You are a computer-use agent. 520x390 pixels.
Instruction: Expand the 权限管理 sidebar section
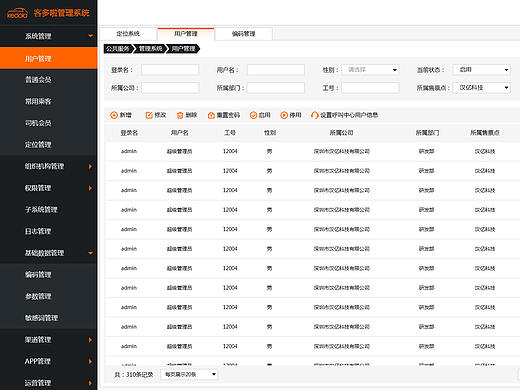pos(90,188)
